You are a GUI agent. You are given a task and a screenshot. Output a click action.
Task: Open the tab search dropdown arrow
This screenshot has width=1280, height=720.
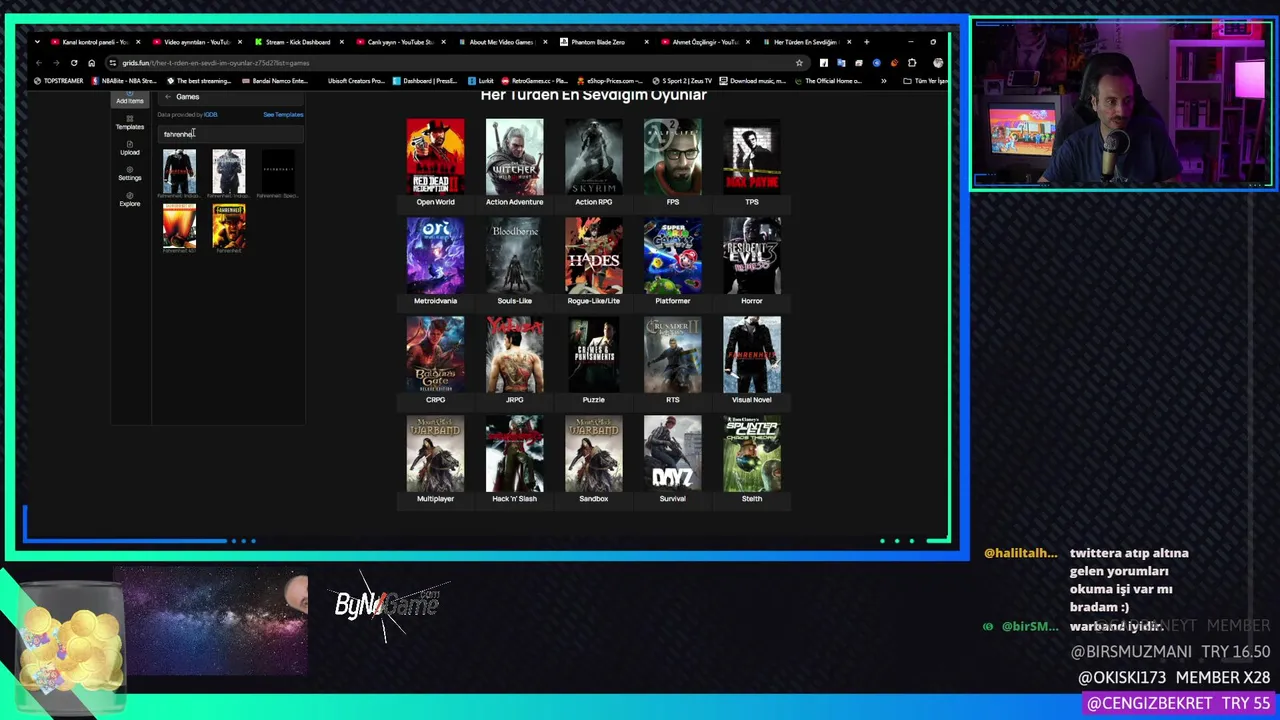click(37, 42)
